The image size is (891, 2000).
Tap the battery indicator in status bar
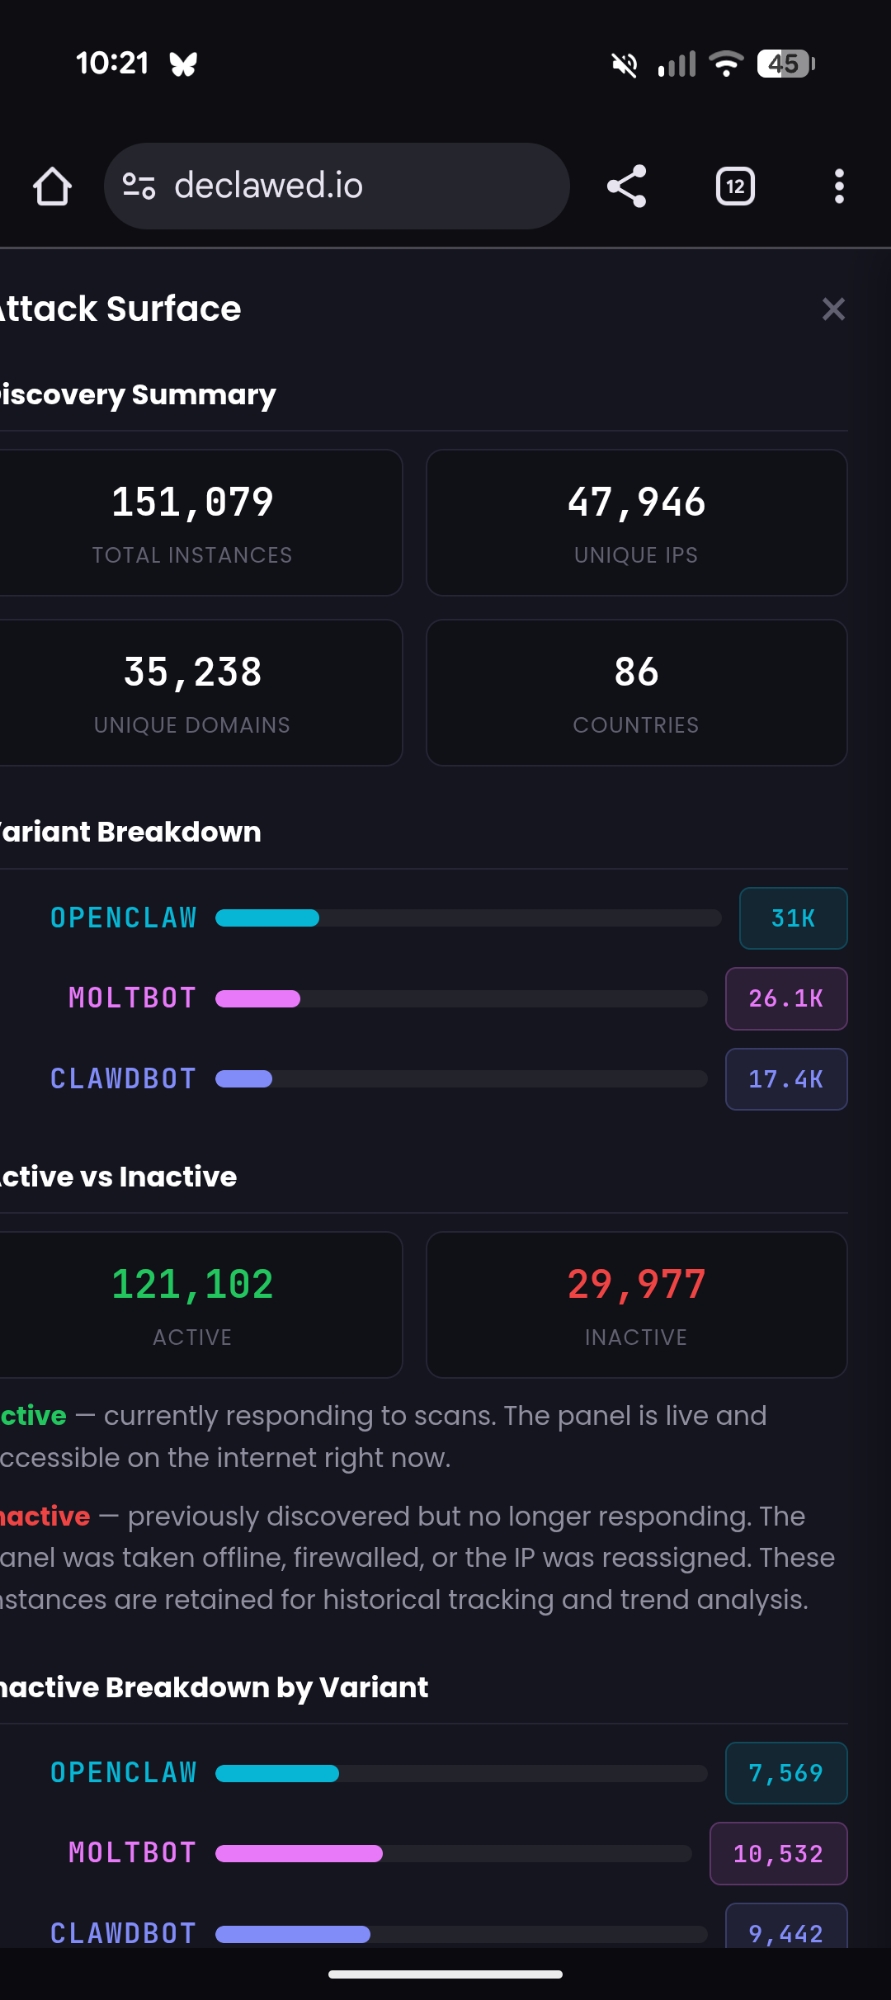click(x=786, y=64)
